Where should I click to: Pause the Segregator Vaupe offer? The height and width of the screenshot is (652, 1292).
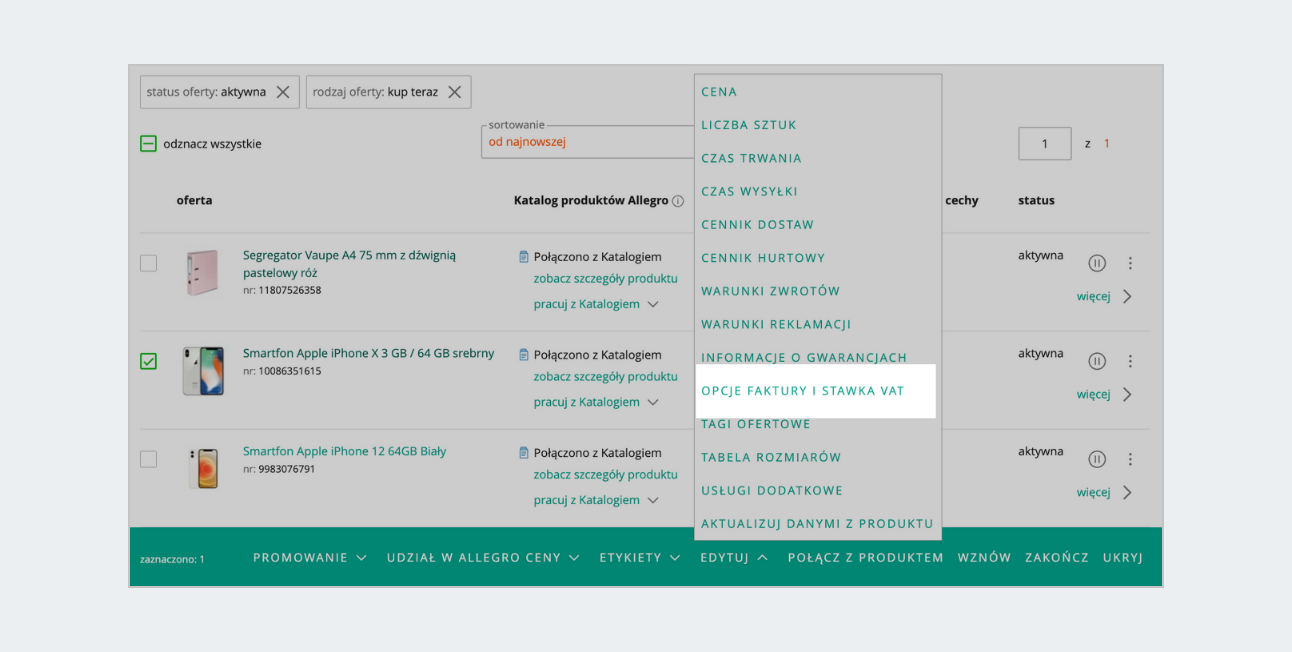pos(1097,263)
